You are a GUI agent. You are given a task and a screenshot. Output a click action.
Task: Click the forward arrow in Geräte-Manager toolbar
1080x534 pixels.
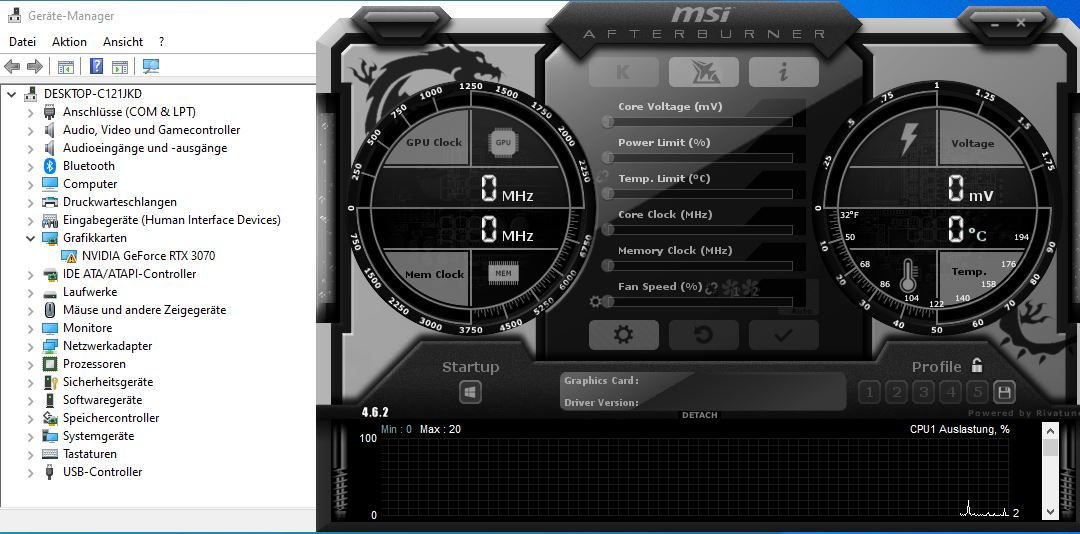[x=34, y=67]
